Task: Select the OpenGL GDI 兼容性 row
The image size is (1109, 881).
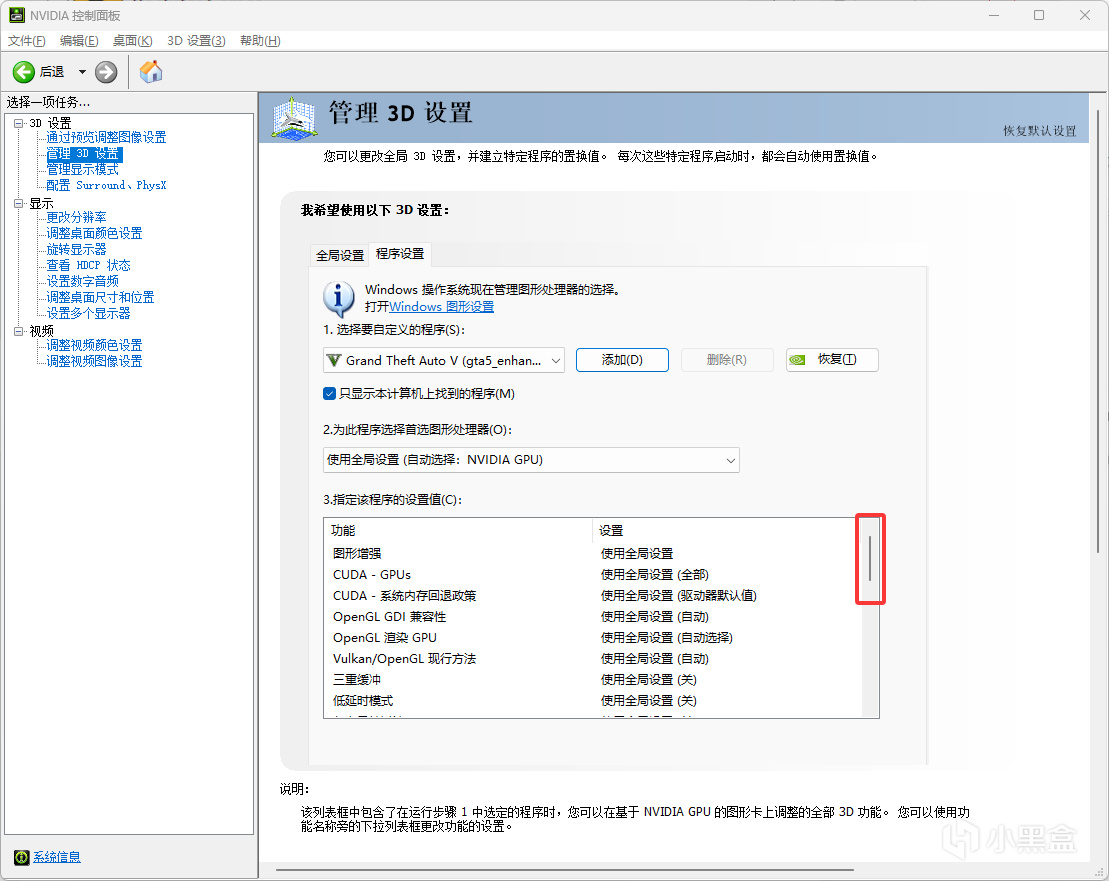Action: pos(593,617)
